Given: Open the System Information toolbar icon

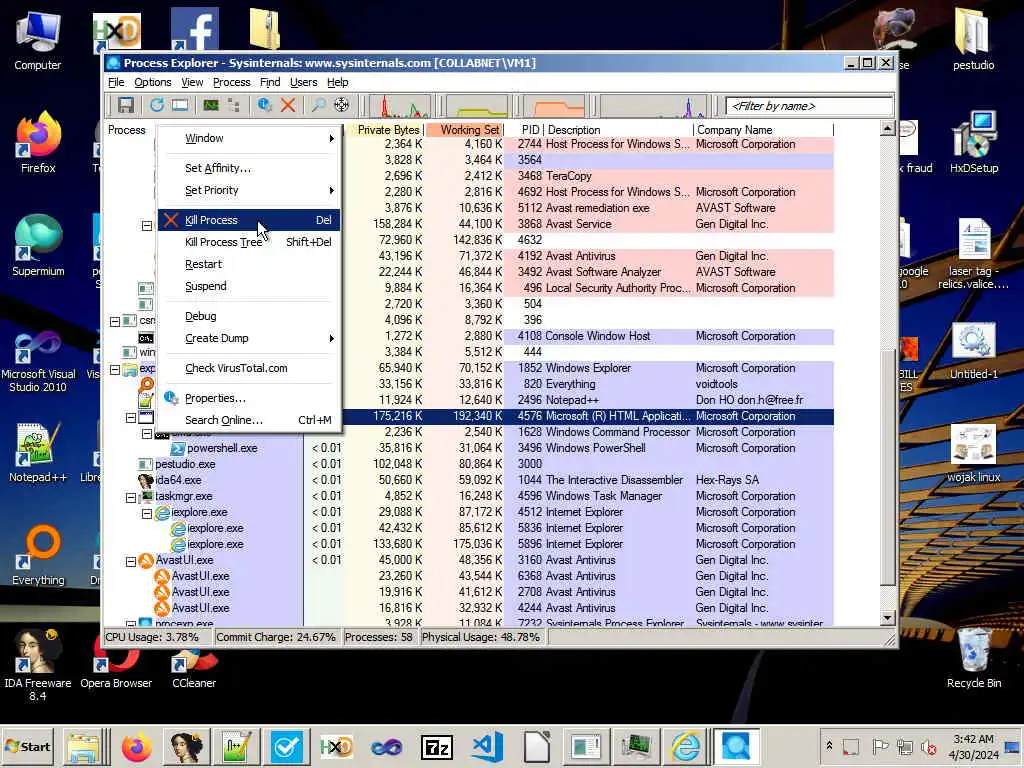Looking at the screenshot, I should click(x=210, y=105).
